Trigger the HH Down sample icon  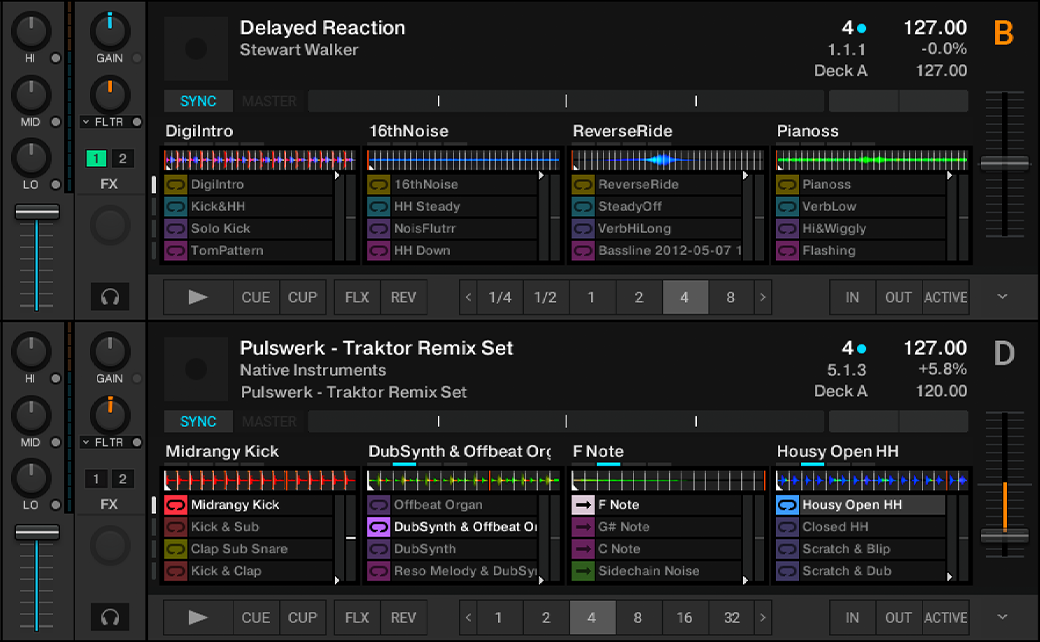[378, 251]
